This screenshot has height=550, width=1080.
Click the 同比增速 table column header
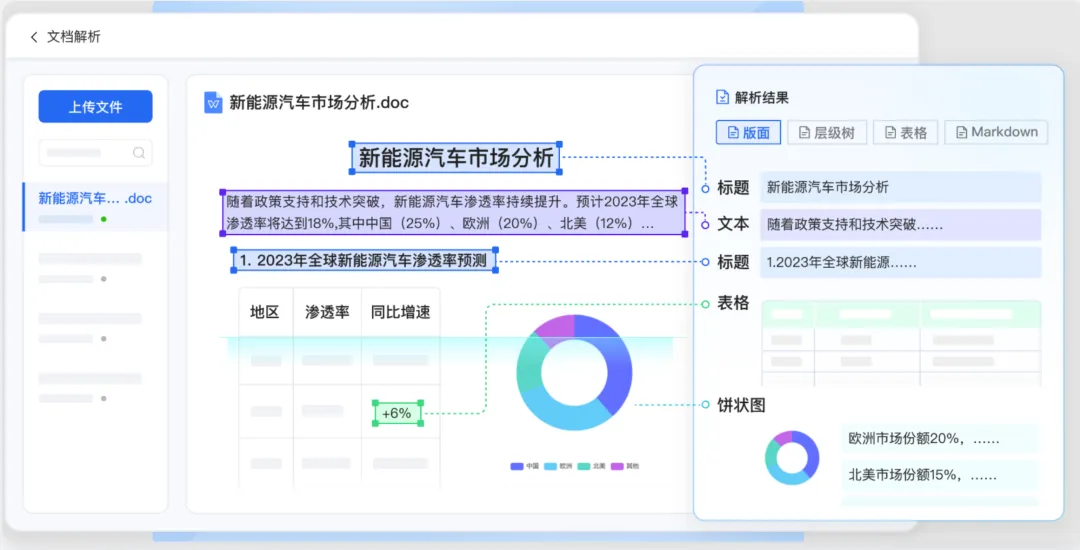click(400, 312)
